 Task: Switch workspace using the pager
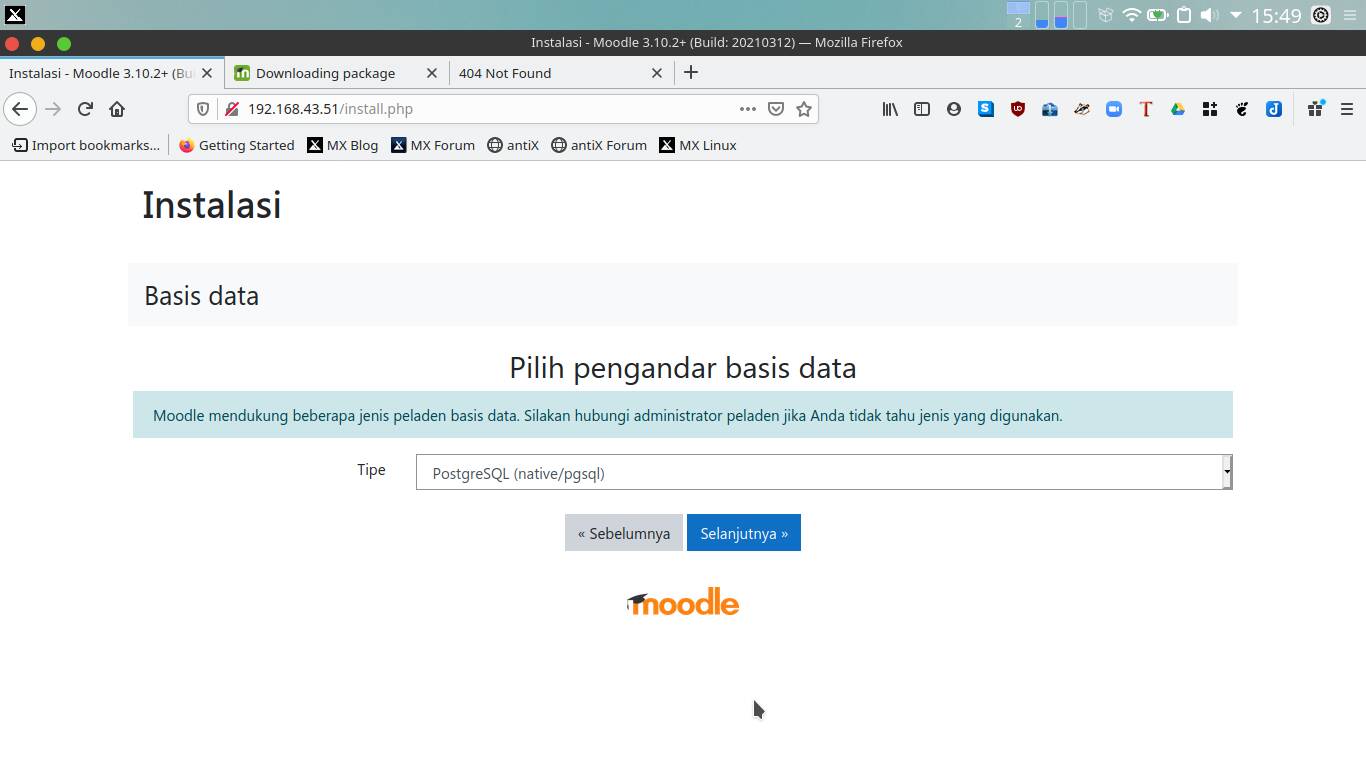click(x=1018, y=15)
